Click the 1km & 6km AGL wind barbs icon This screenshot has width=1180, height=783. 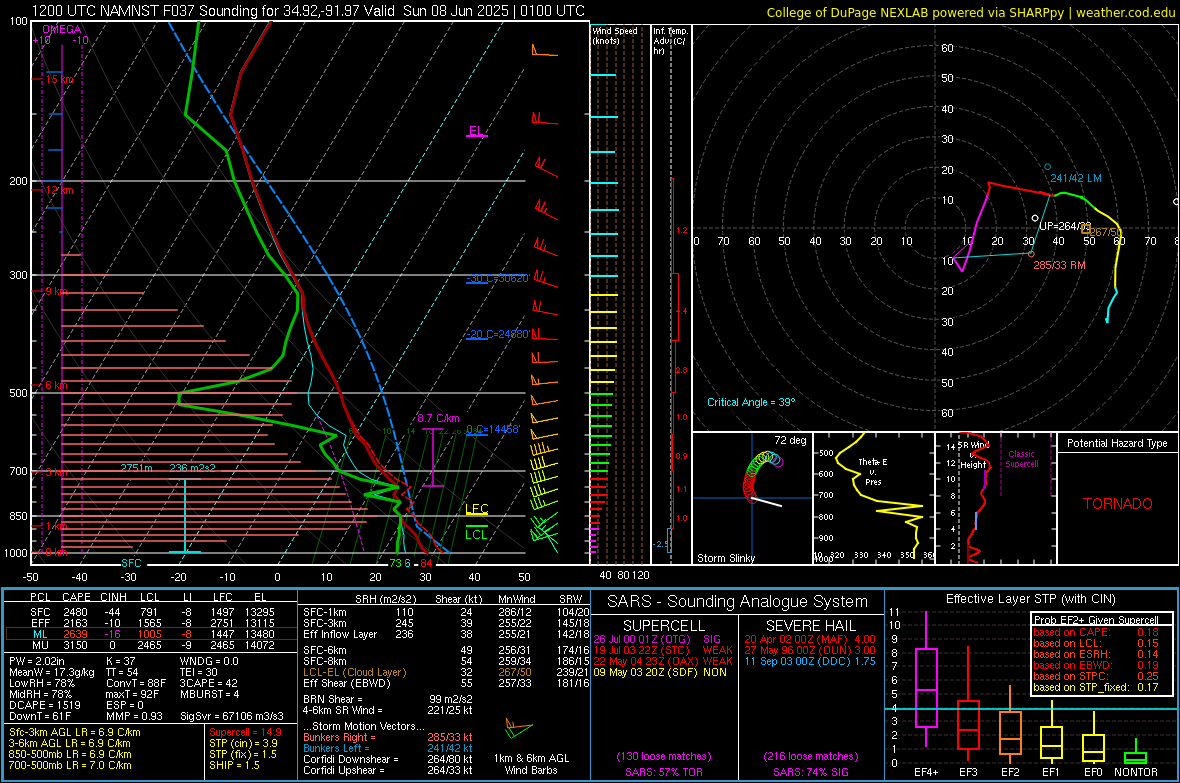click(519, 728)
